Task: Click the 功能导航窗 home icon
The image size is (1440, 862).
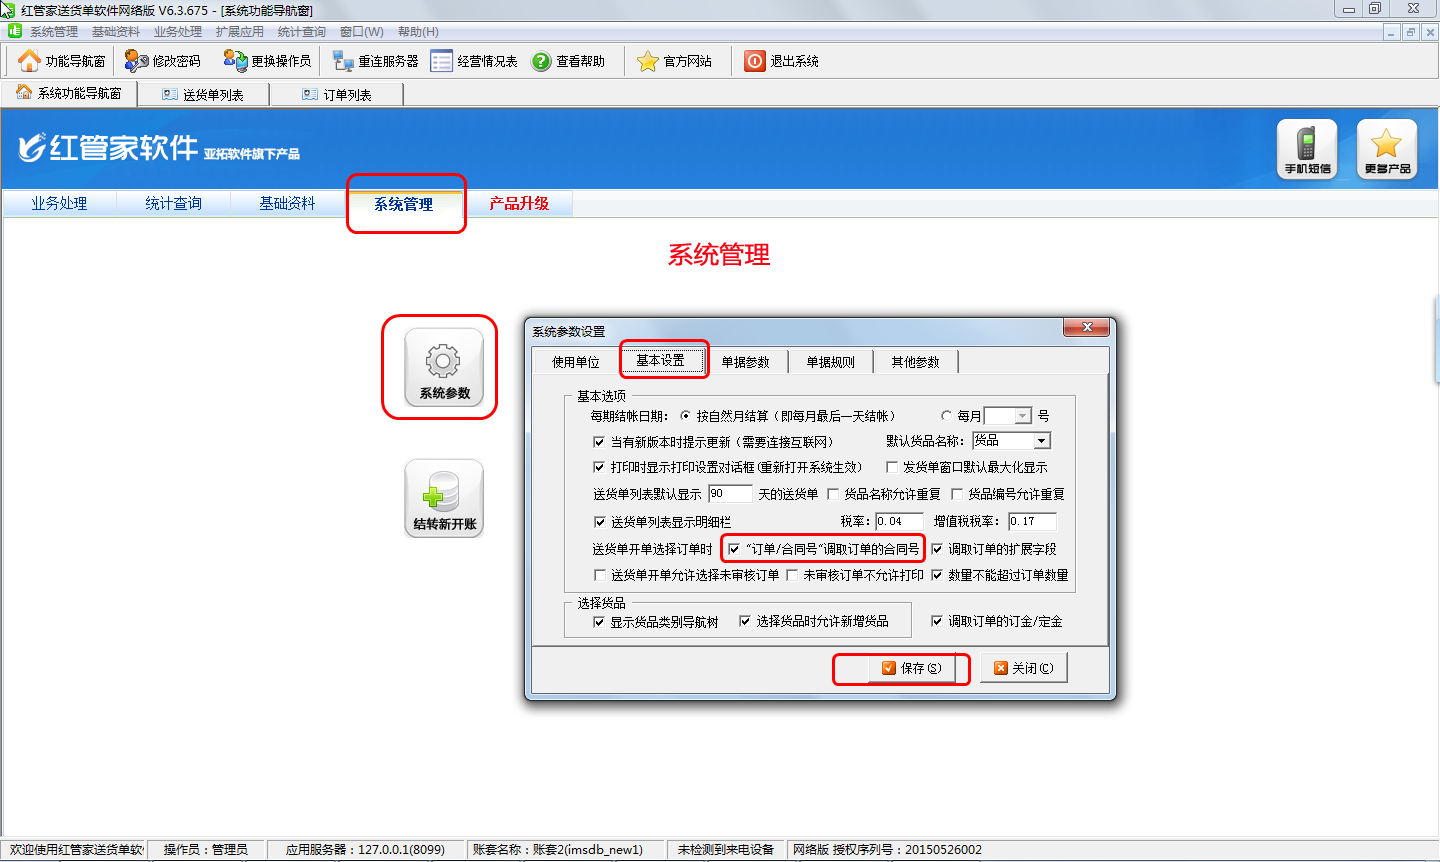Action: tap(30, 61)
